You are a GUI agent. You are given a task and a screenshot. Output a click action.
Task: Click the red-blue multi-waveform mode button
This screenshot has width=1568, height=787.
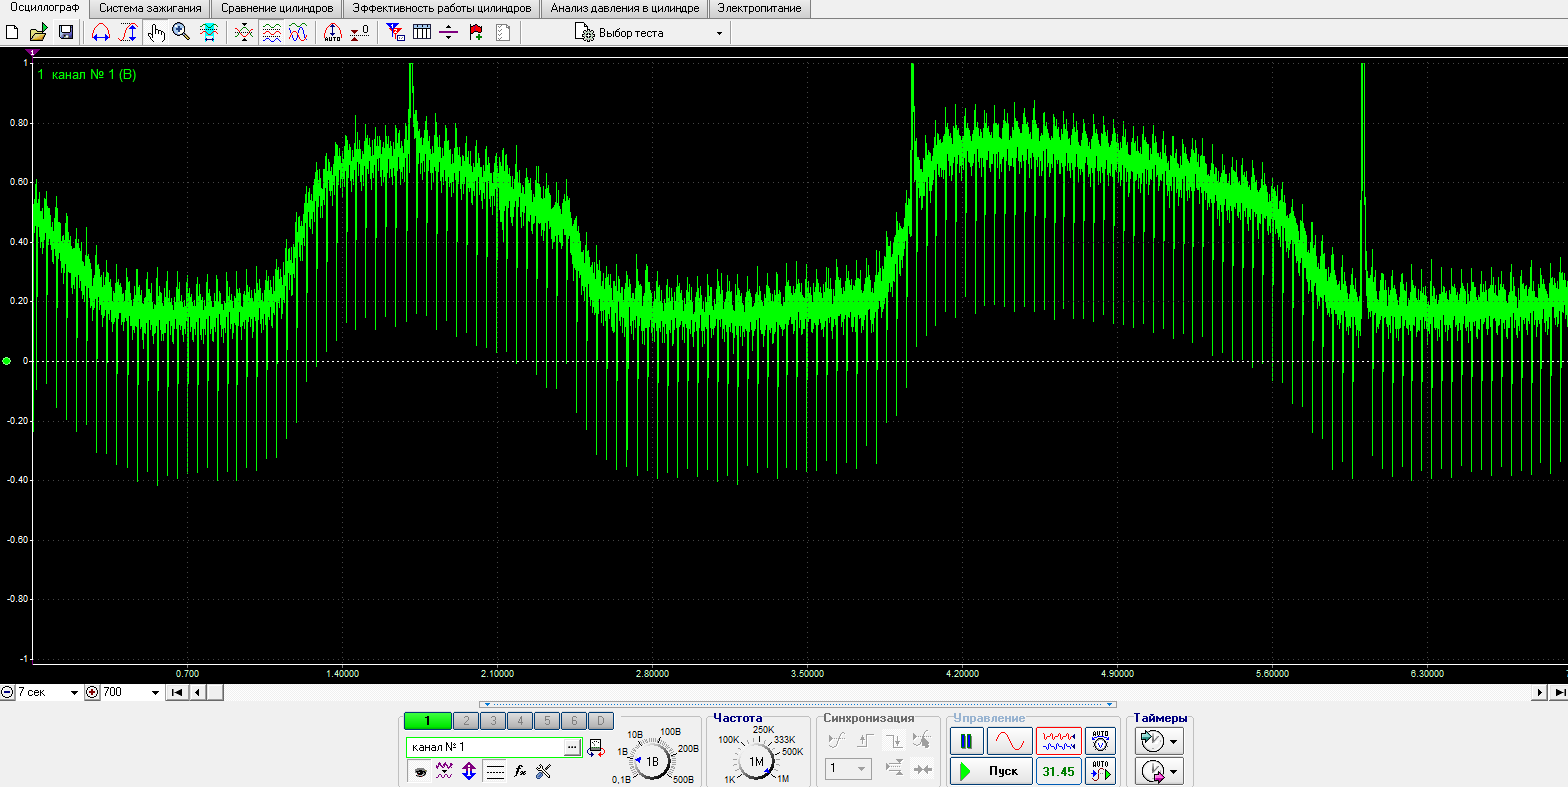(1058, 741)
